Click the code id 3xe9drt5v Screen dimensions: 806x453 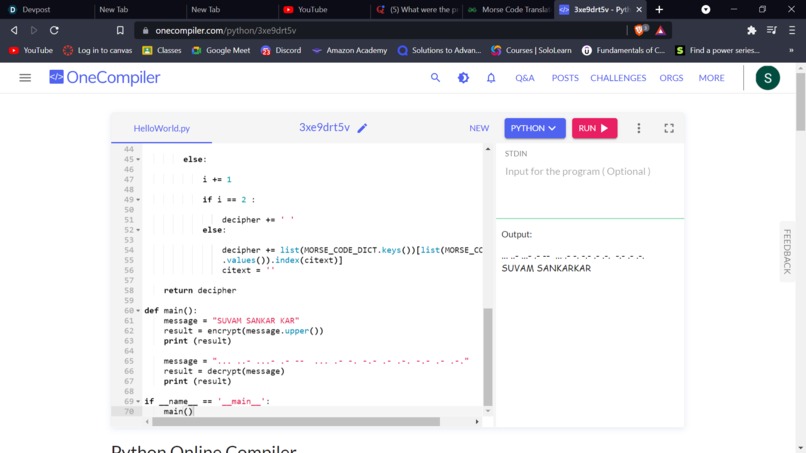pos(324,128)
